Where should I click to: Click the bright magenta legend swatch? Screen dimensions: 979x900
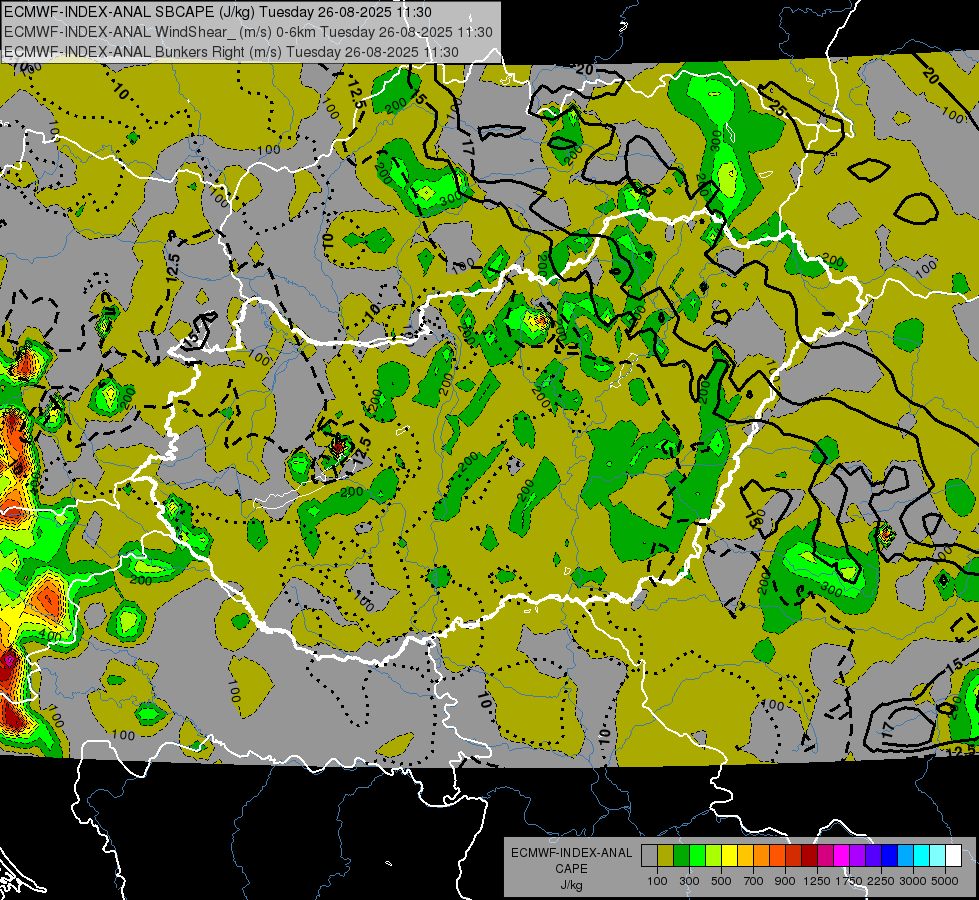842,856
